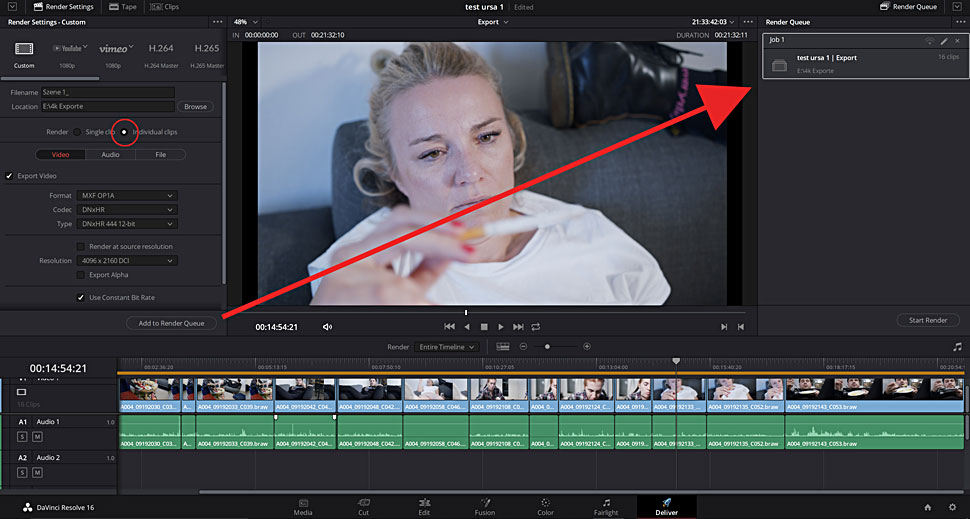Viewport: 970px width, 519px height.
Task: Go to previous clip in viewer
Action: (x=740, y=327)
